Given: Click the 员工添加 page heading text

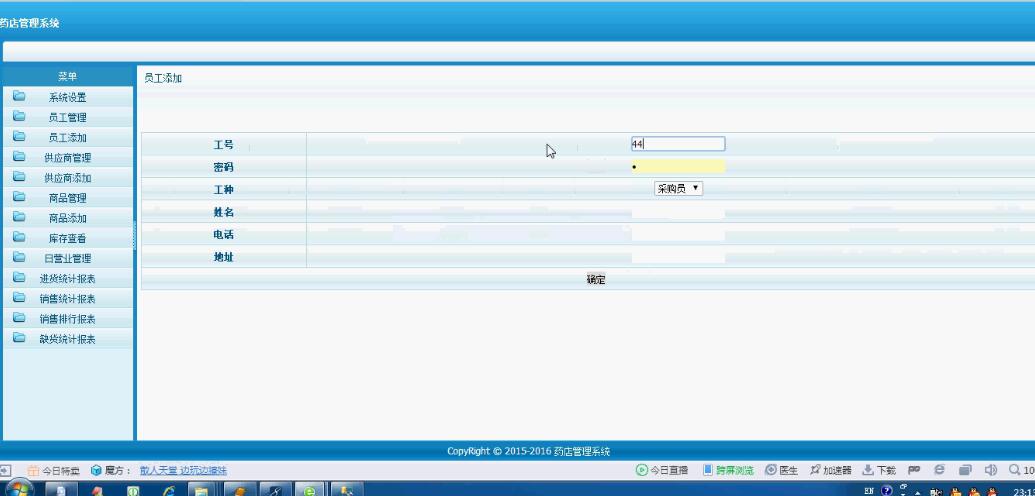Looking at the screenshot, I should (x=163, y=78).
